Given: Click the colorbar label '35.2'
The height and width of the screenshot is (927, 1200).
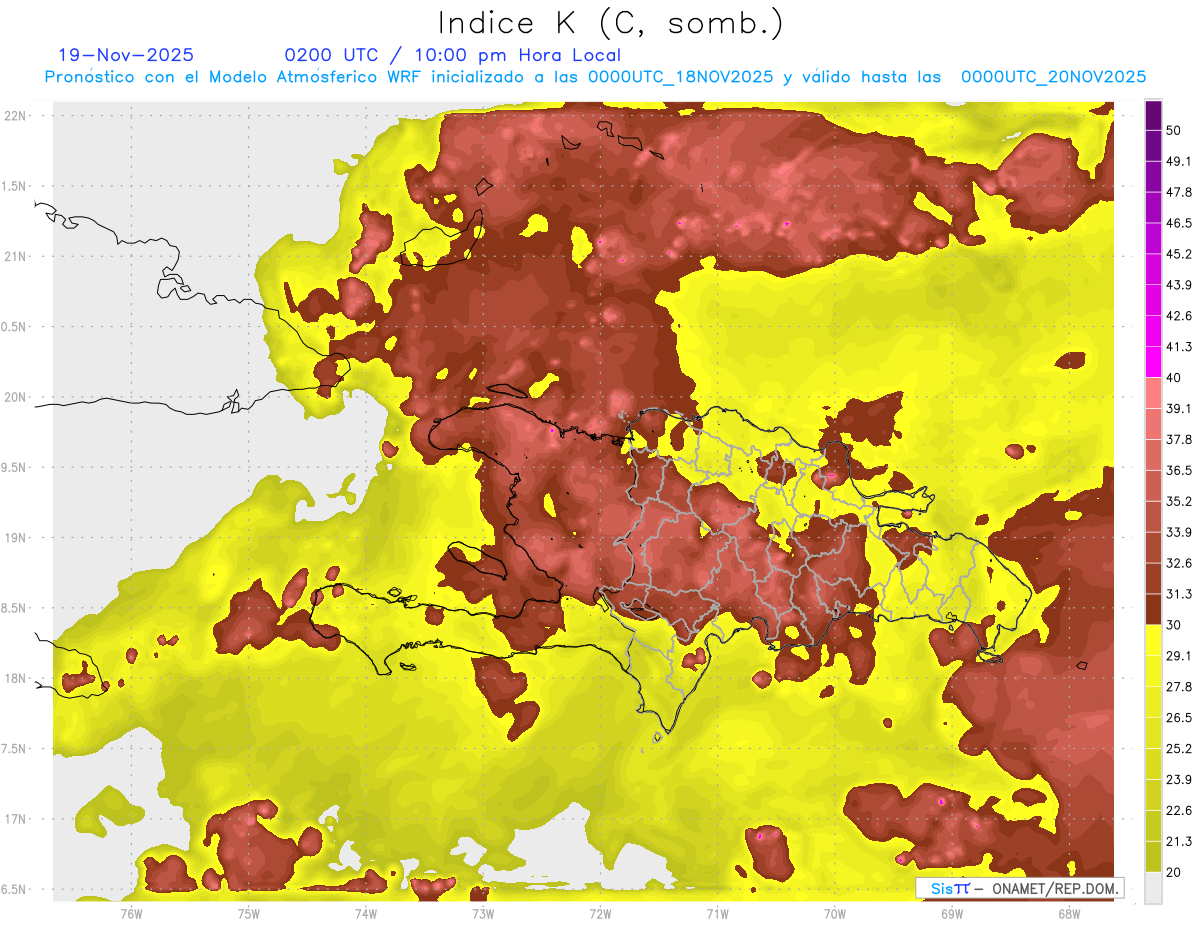Looking at the screenshot, I should (1178, 501).
